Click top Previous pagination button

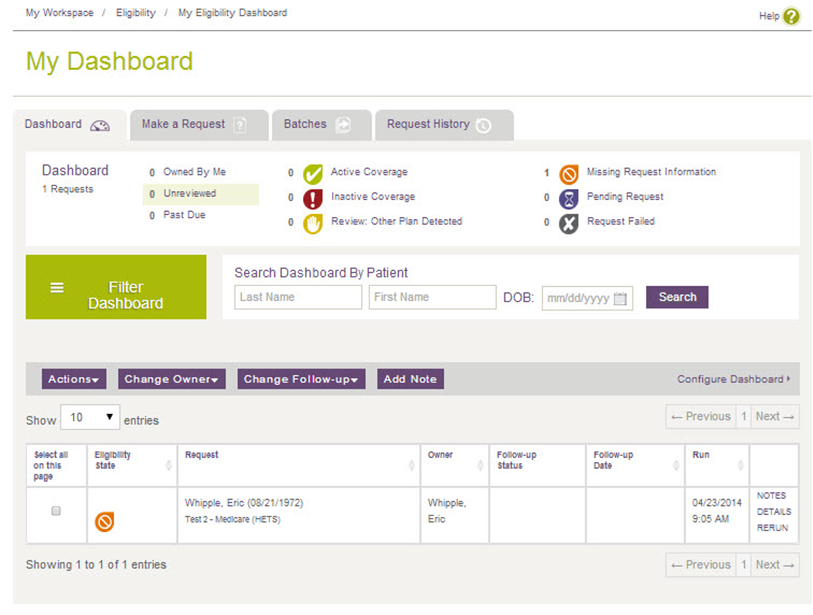point(701,416)
